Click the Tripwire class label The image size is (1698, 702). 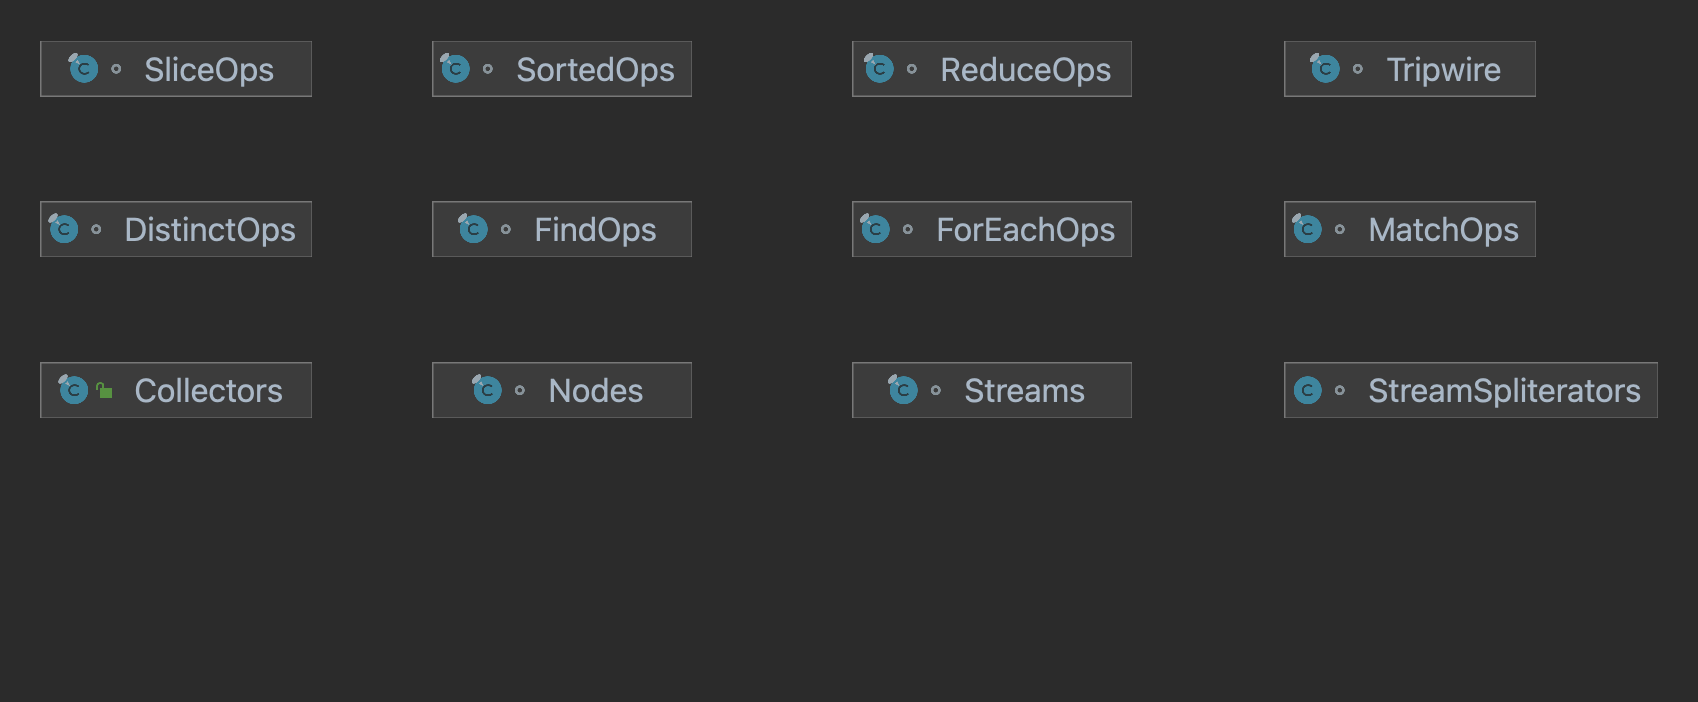pos(1443,69)
